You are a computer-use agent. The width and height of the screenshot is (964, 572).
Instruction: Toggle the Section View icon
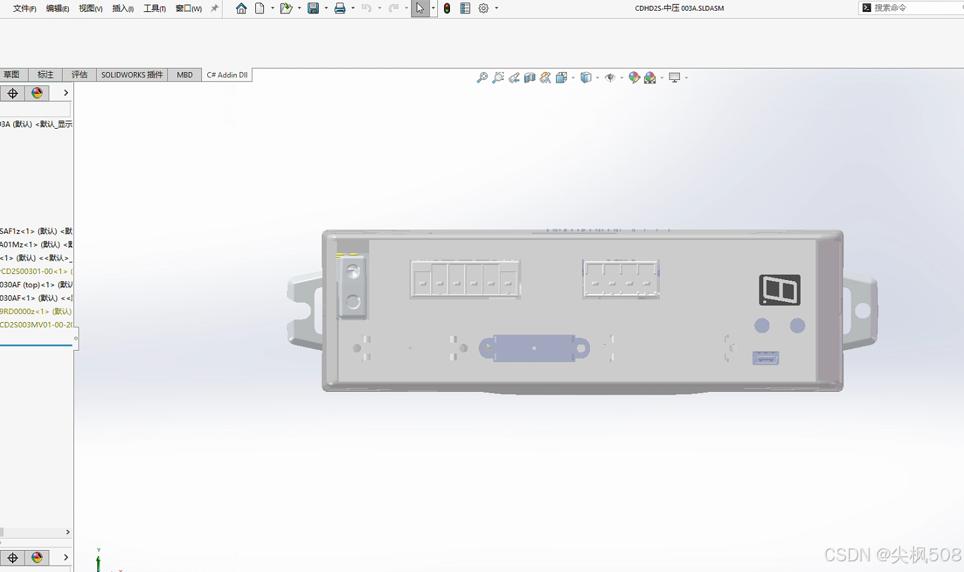pos(529,77)
